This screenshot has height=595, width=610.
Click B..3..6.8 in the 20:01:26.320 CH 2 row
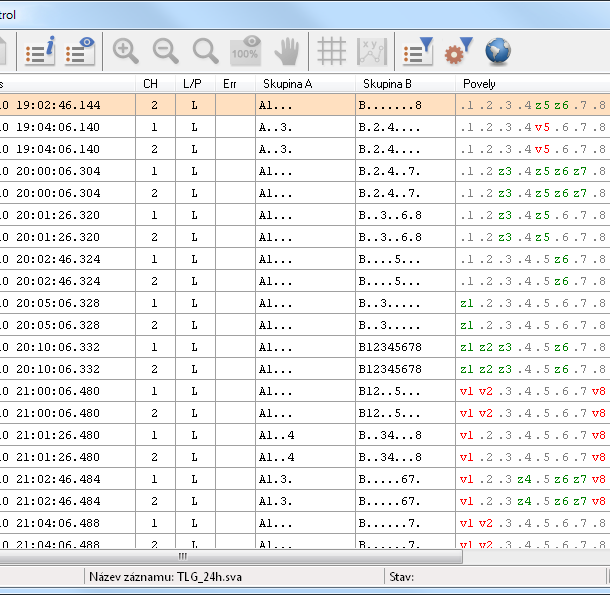390,237
